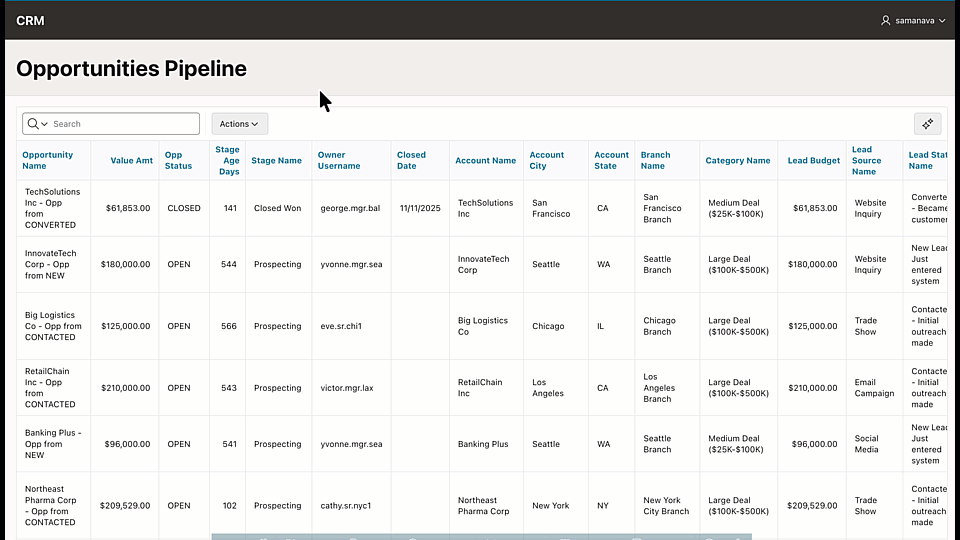Expand the samanava user menu
The image size is (960, 540).
[x=913, y=20]
